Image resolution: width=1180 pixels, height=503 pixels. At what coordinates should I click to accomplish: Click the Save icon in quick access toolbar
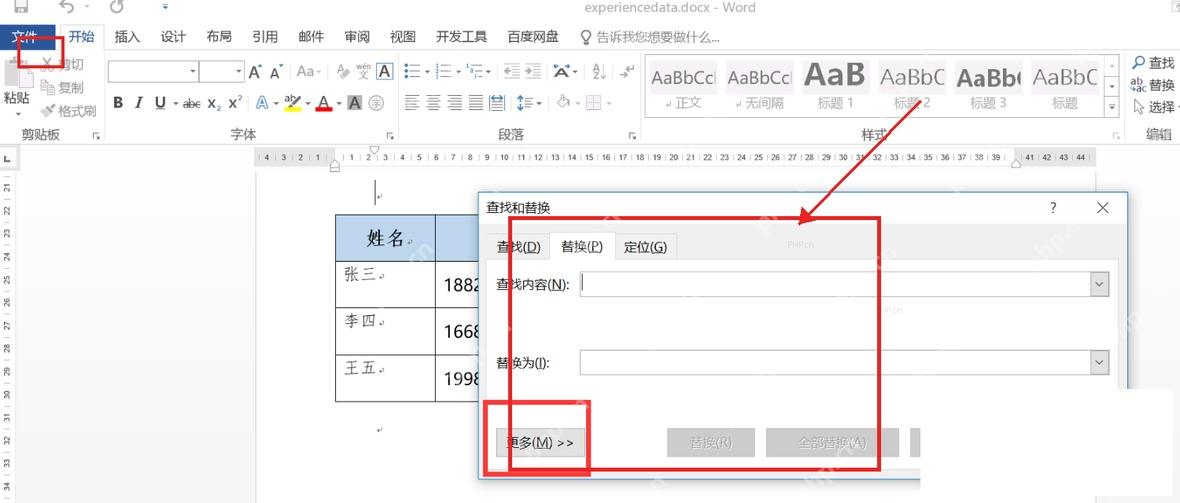click(21, 7)
